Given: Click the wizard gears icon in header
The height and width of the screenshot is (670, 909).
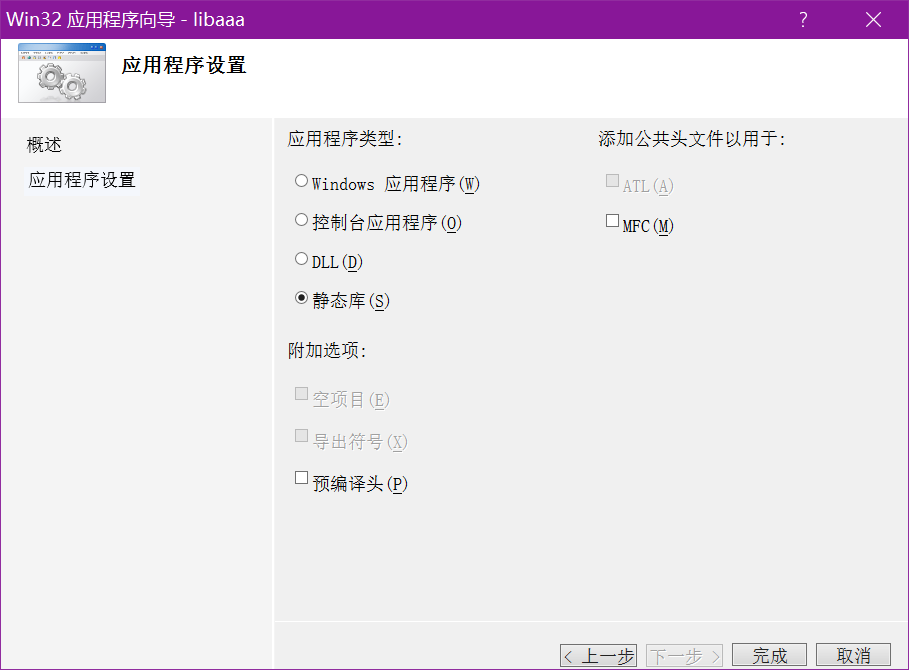Looking at the screenshot, I should click(x=61, y=74).
